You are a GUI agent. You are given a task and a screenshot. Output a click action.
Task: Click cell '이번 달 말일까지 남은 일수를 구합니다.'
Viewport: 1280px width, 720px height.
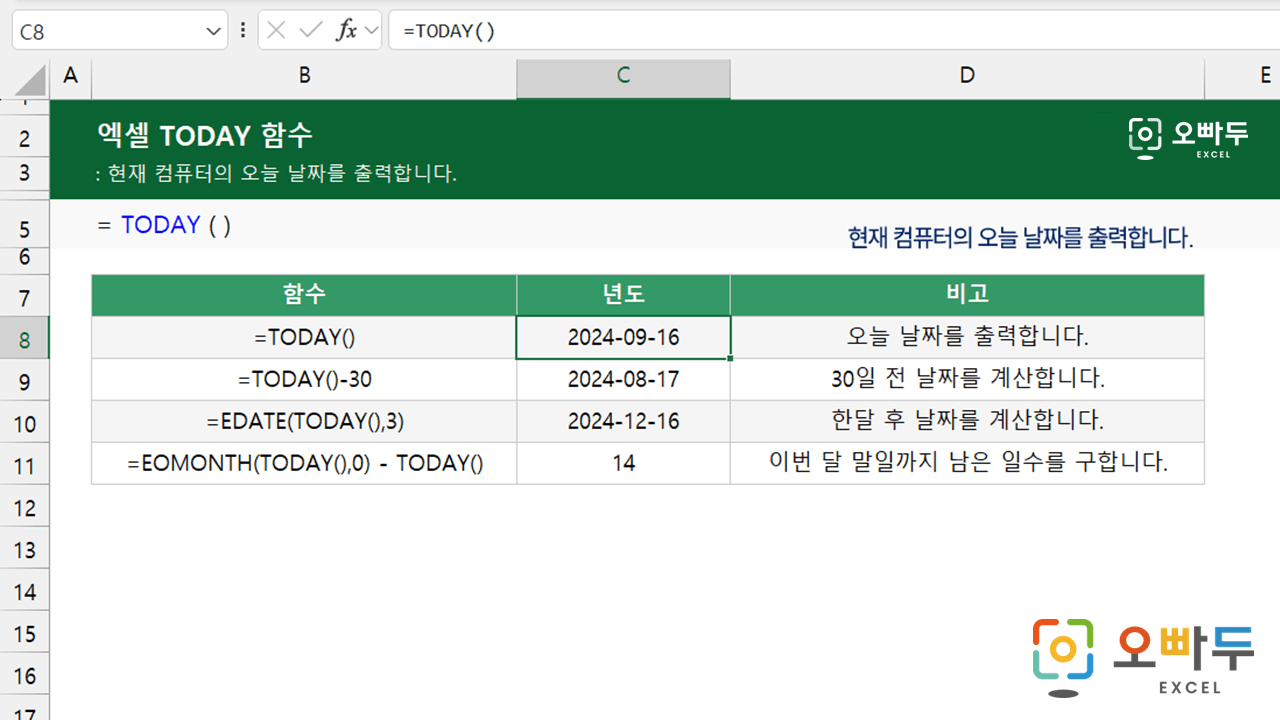[x=967, y=464]
